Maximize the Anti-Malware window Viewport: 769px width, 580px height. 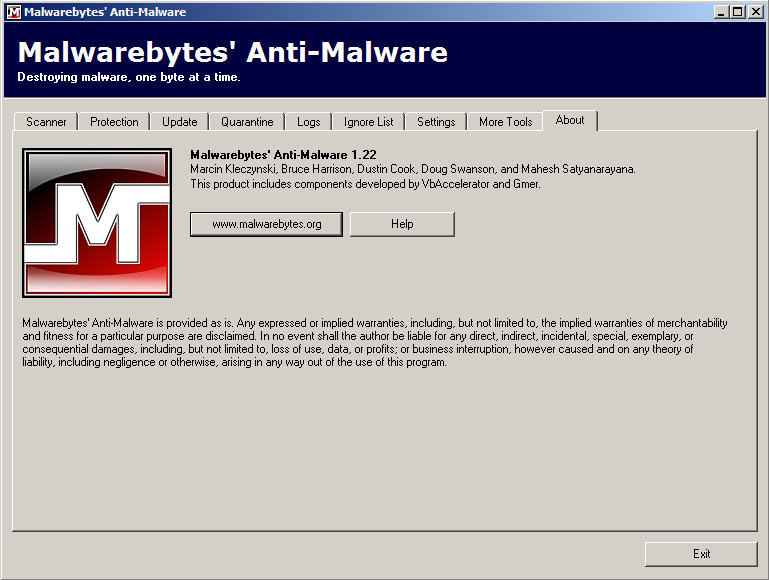(x=737, y=12)
